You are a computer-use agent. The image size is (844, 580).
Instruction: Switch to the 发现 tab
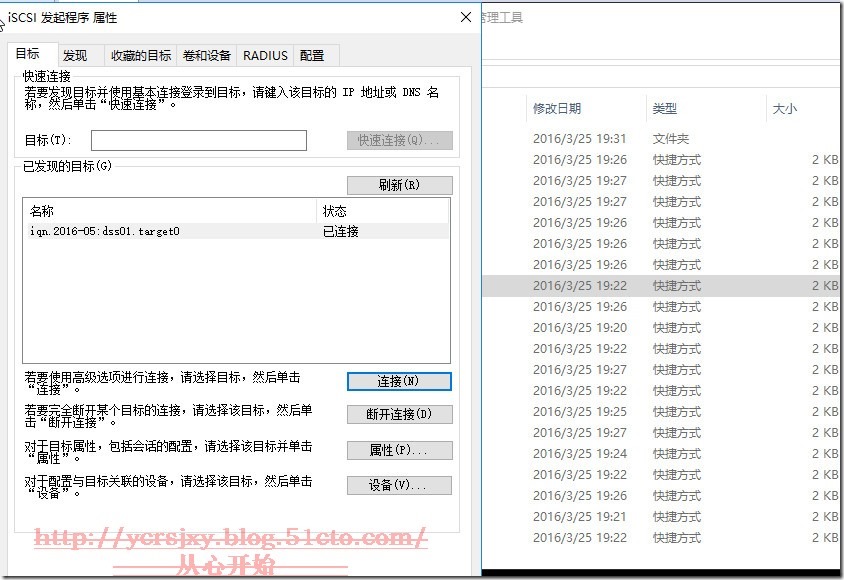(x=78, y=55)
